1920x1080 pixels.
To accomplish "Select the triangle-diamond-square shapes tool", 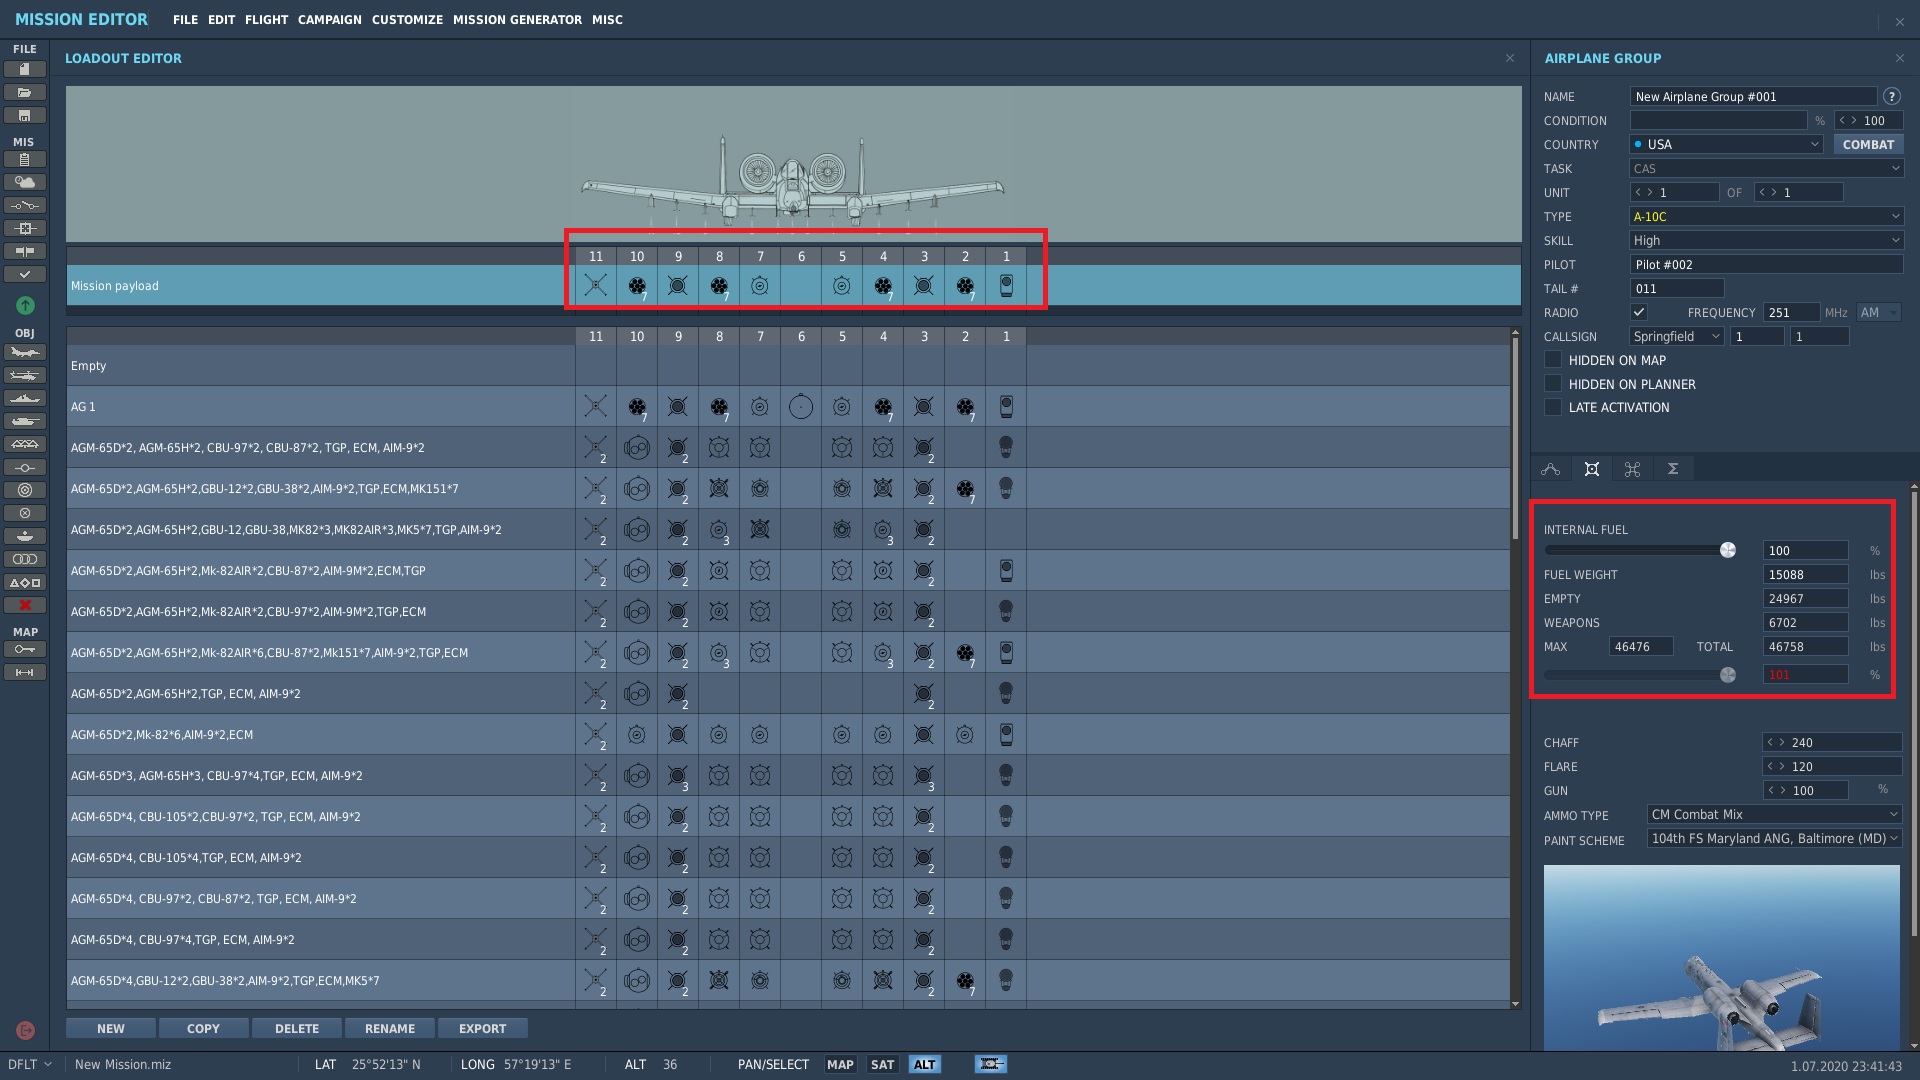I will tap(25, 582).
